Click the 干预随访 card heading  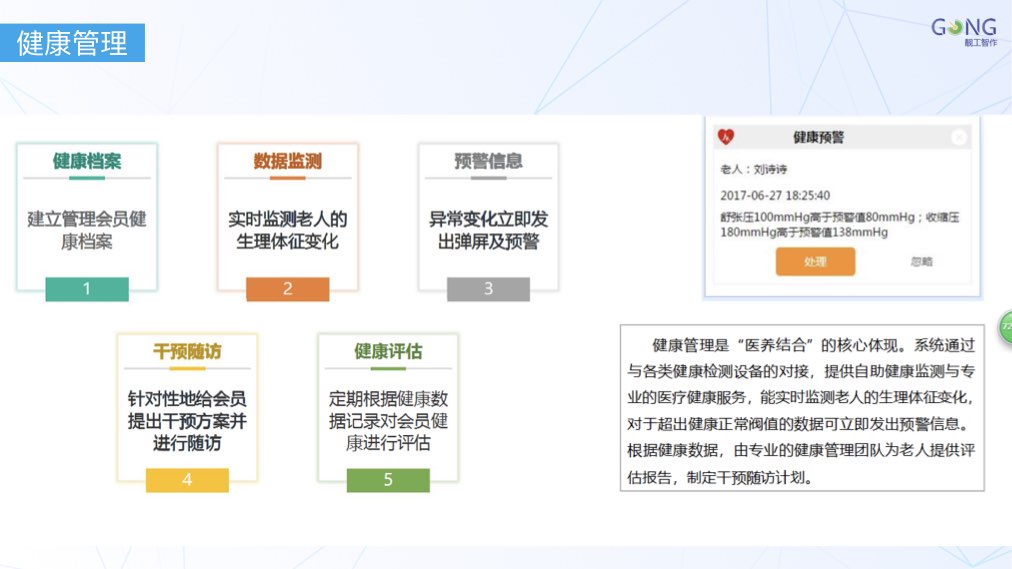pyautogui.click(x=187, y=352)
